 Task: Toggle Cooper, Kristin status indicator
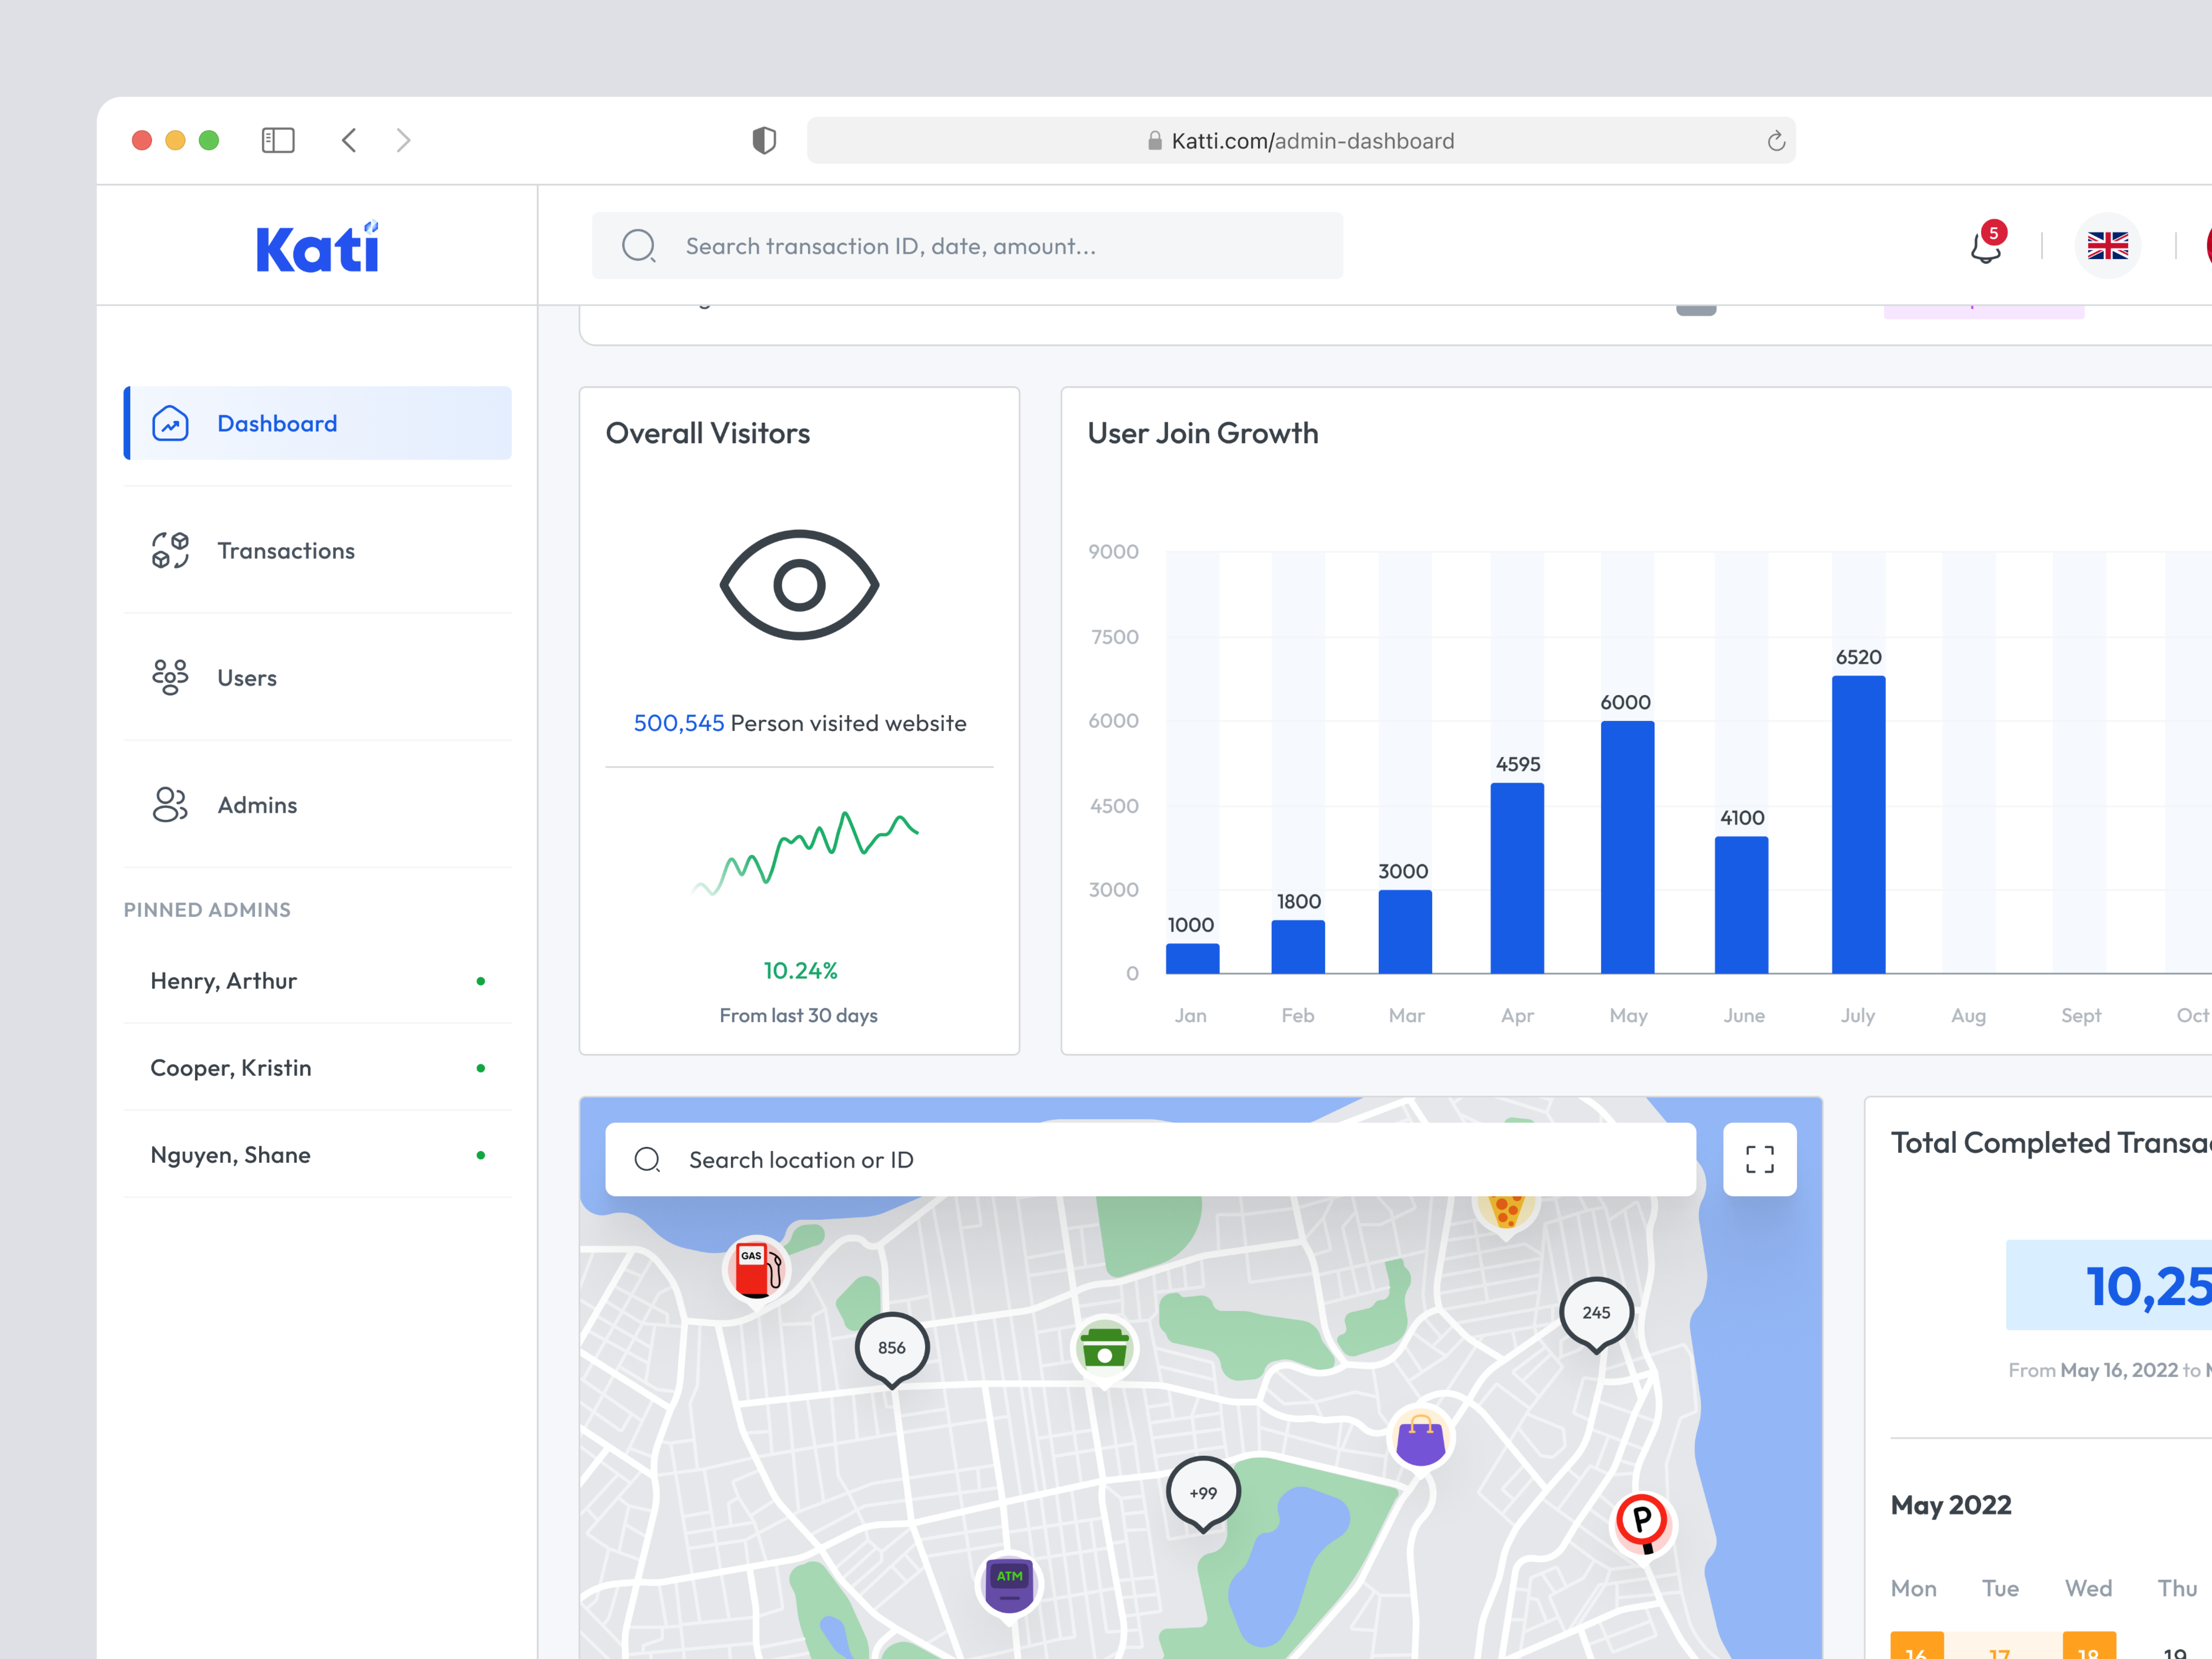click(481, 1068)
